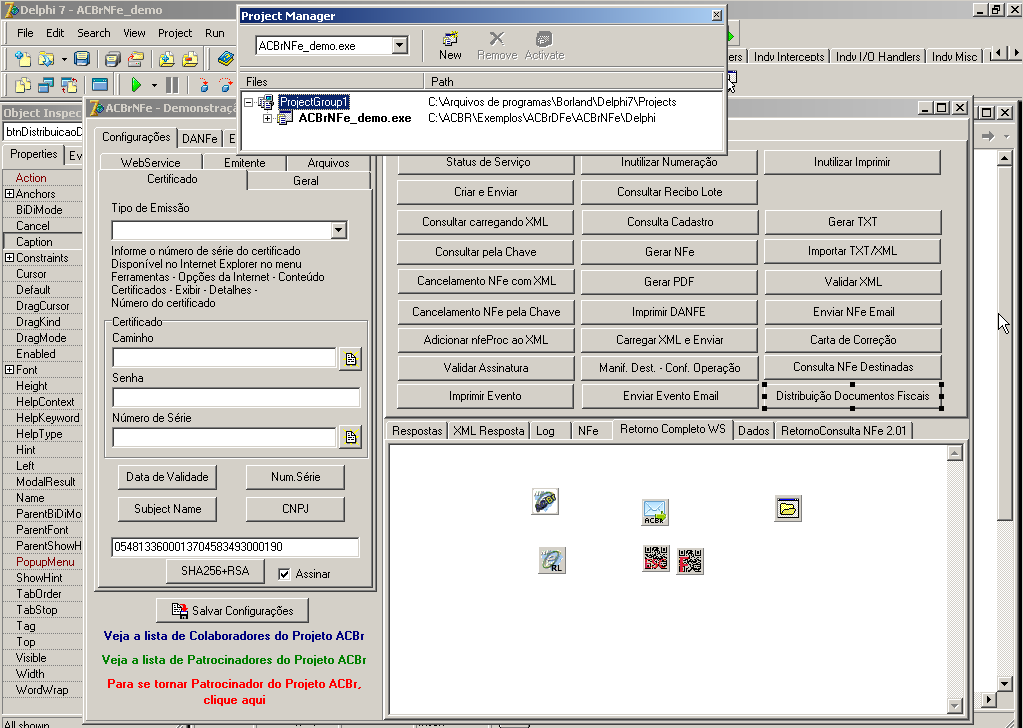
Task: Click the Save All toolbar icon
Action: click(113, 59)
